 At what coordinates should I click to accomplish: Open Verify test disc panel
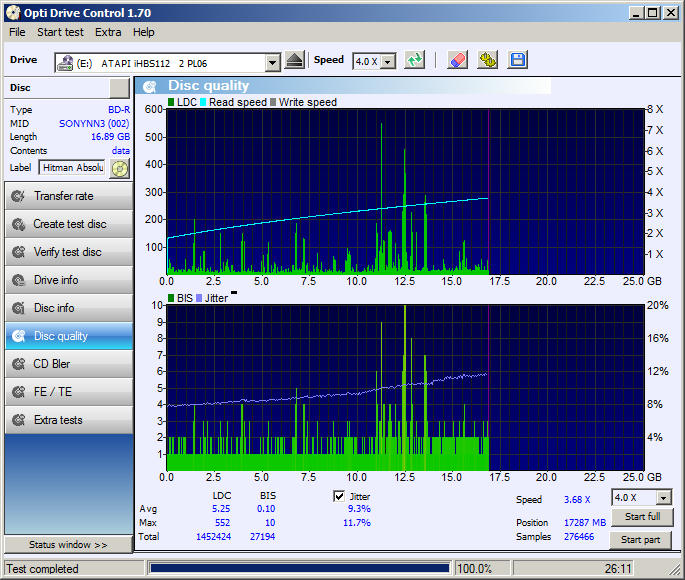(x=69, y=252)
